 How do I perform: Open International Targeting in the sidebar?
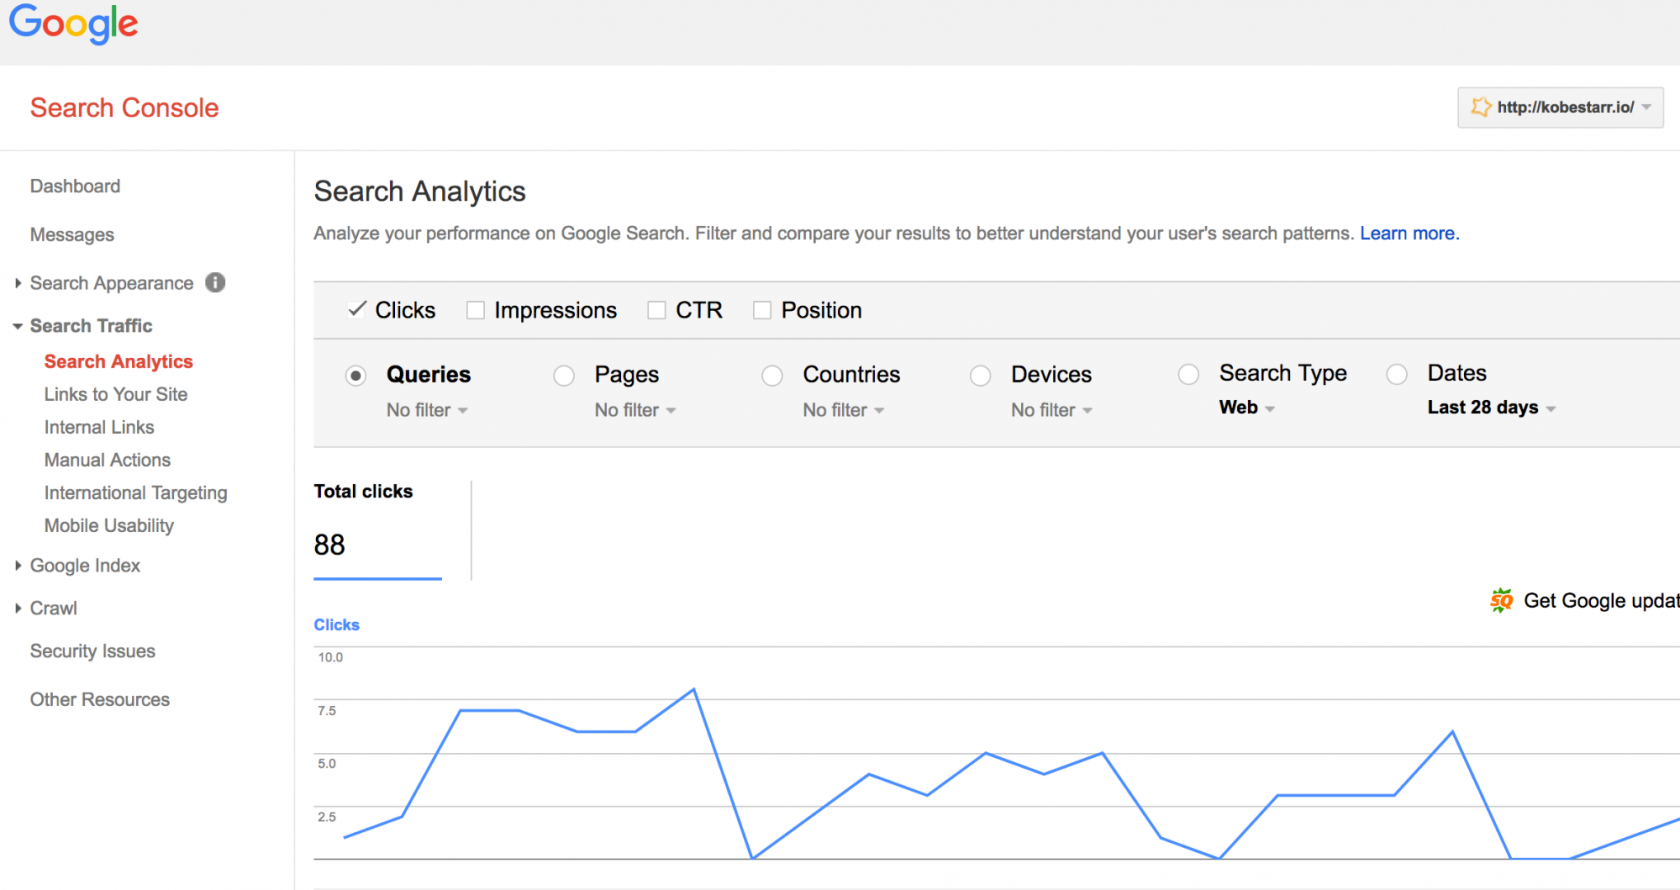click(x=135, y=493)
